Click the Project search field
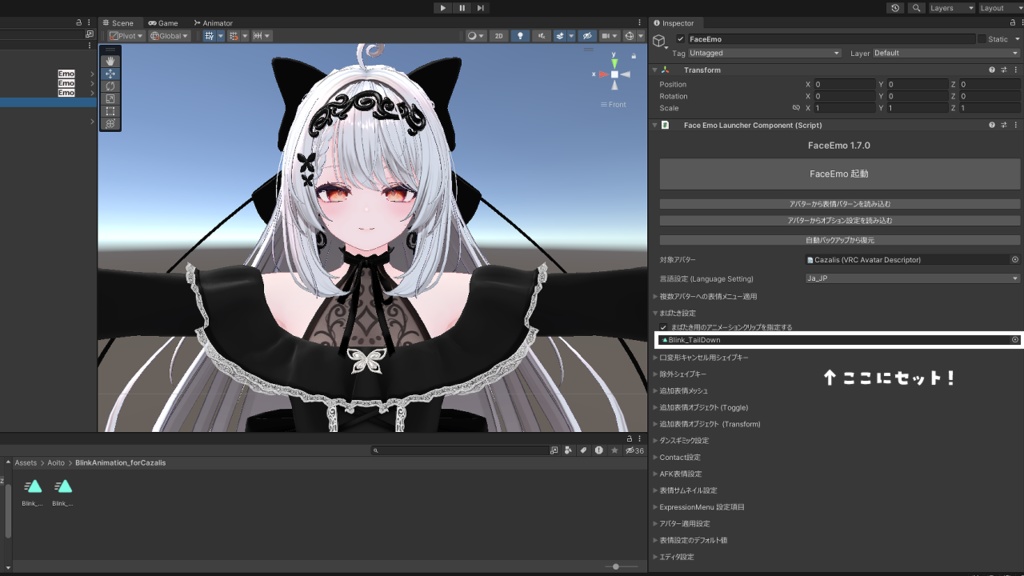1024x576 pixels. coord(460,450)
